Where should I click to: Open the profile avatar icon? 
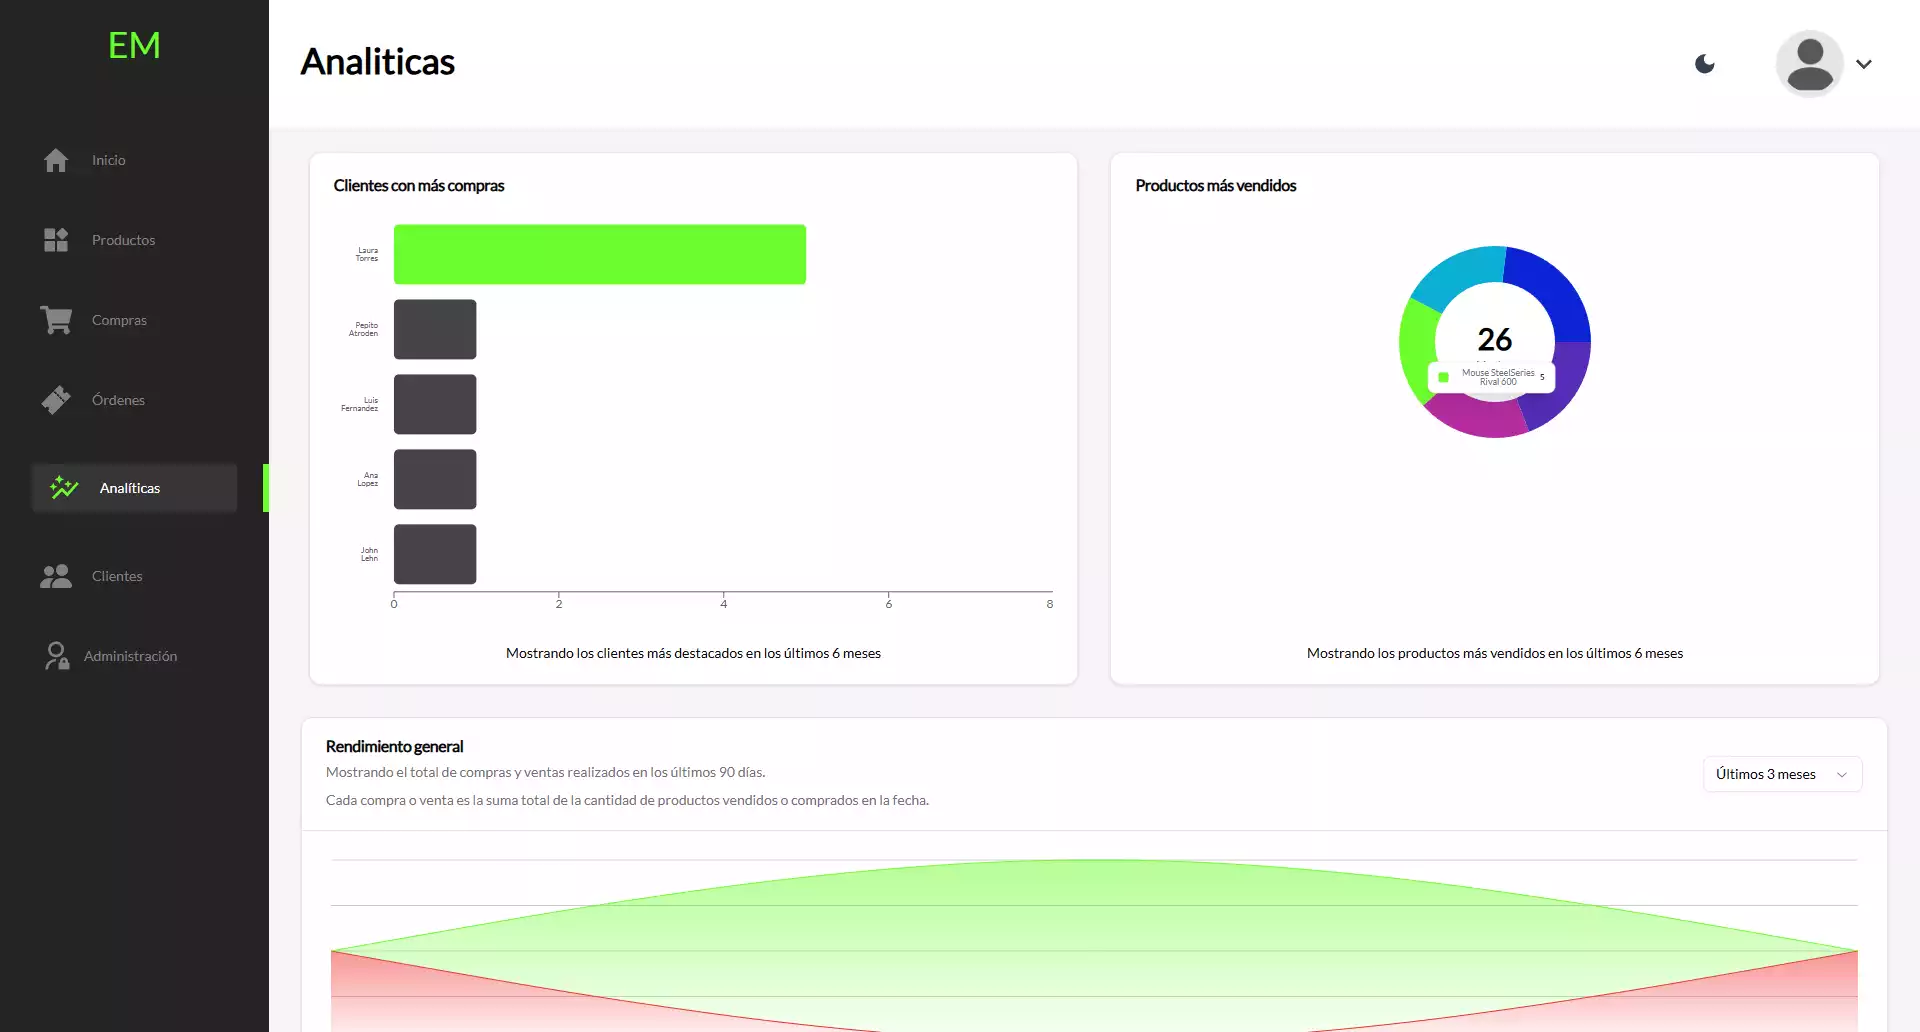pyautogui.click(x=1808, y=63)
